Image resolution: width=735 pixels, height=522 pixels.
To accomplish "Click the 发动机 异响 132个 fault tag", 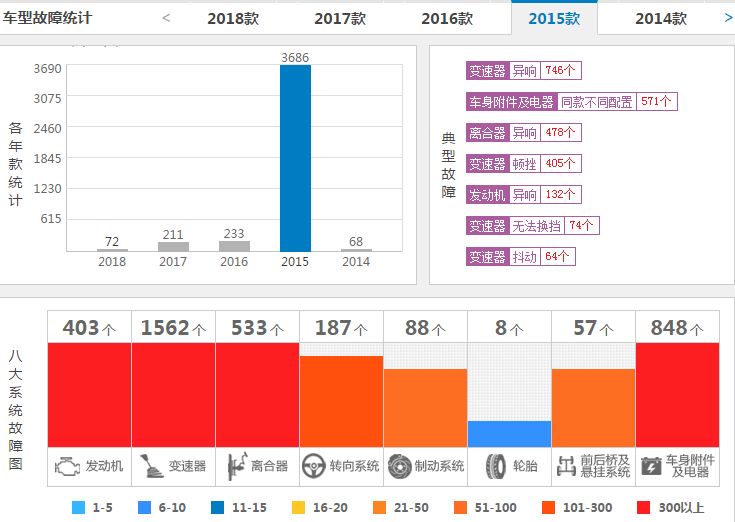I will (x=524, y=194).
